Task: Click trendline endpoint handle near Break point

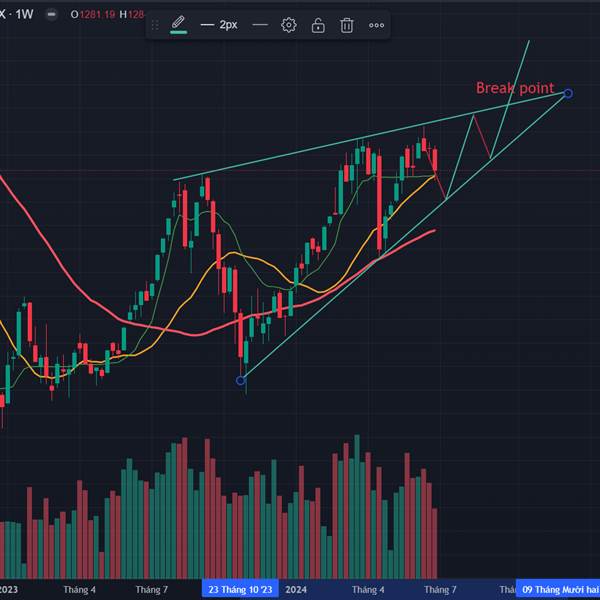Action: tap(568, 93)
